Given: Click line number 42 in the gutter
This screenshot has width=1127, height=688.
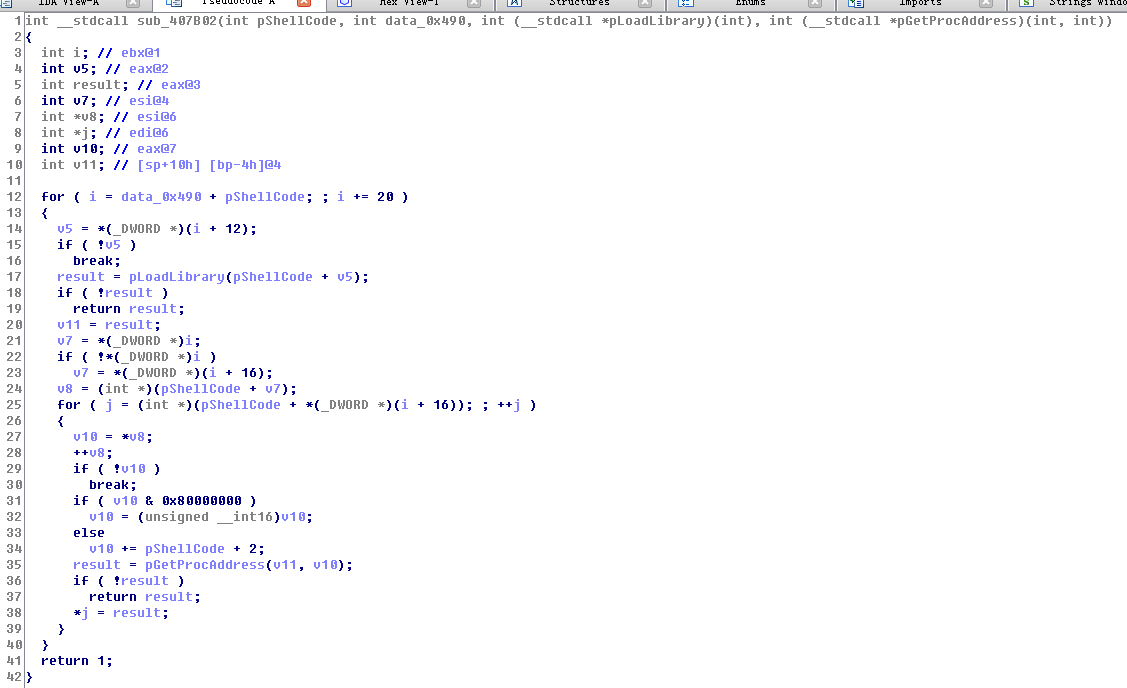Looking at the screenshot, I should pos(14,677).
